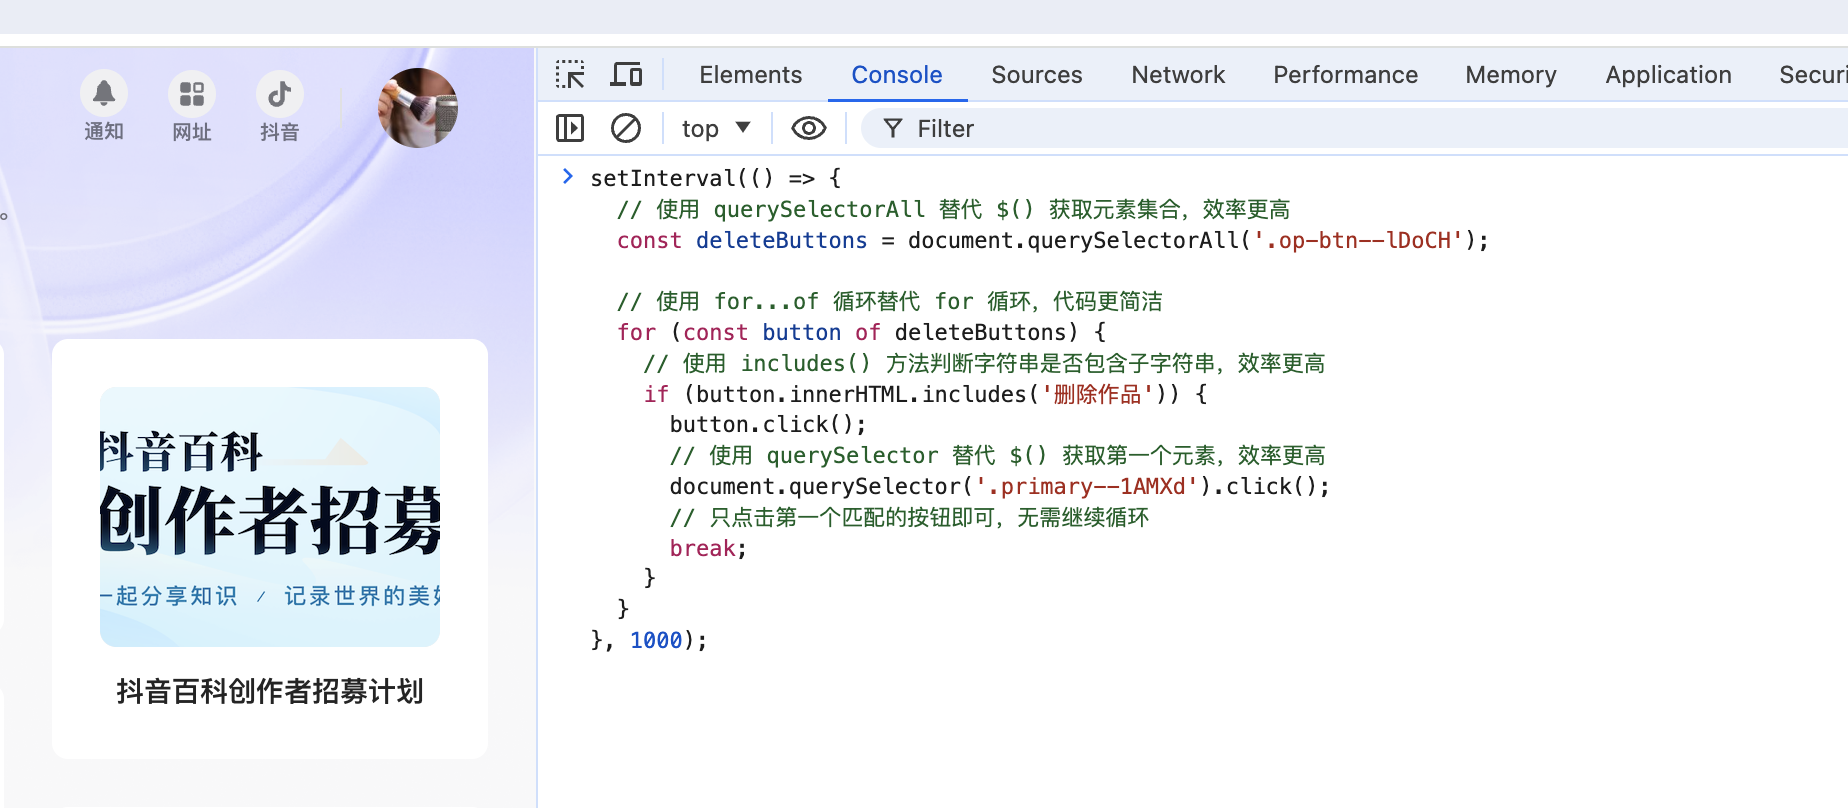This screenshot has width=1848, height=808.
Task: Click the 抖音百科创作者招募计划 title
Action: pos(270,691)
